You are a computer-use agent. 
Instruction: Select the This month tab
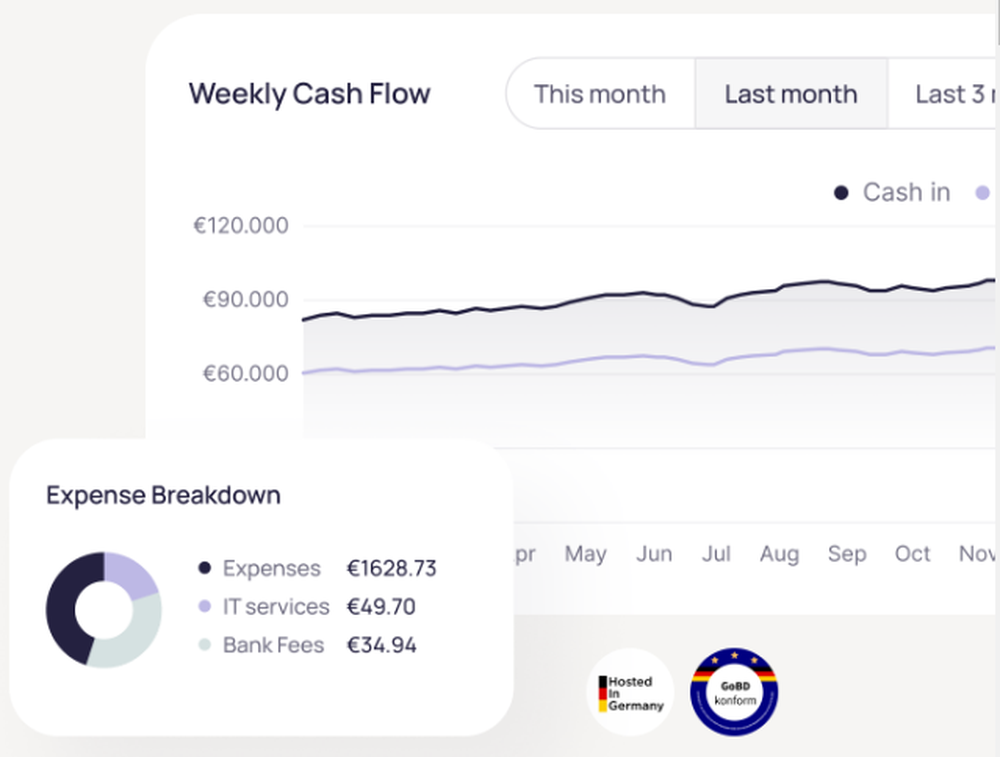pos(600,94)
